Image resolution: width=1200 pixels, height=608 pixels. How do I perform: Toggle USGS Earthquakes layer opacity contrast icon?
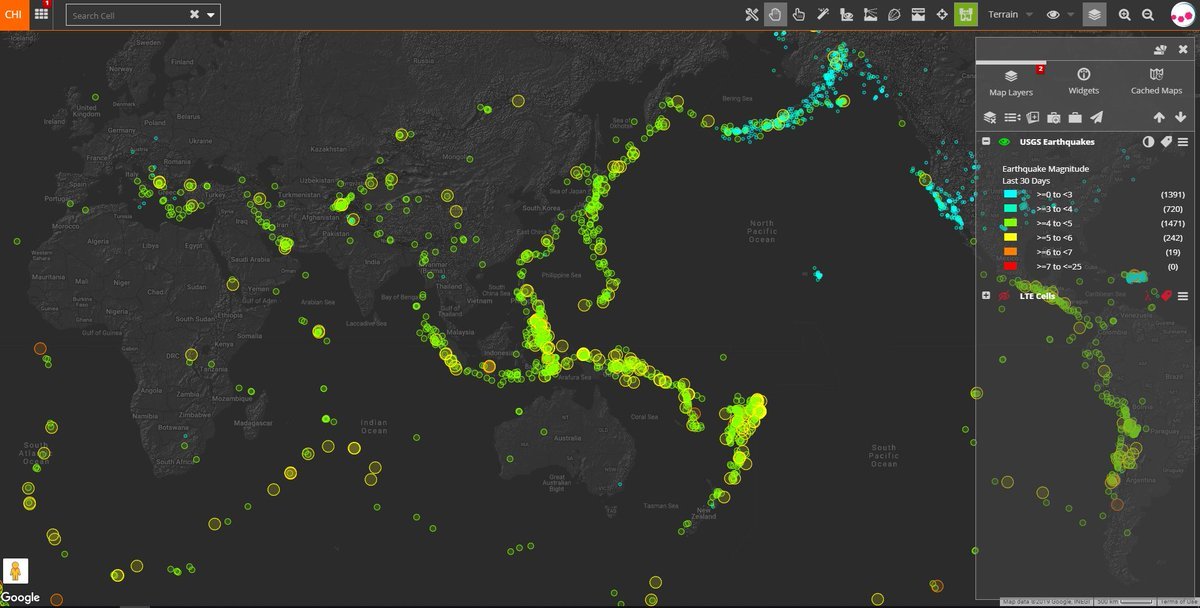click(1148, 142)
